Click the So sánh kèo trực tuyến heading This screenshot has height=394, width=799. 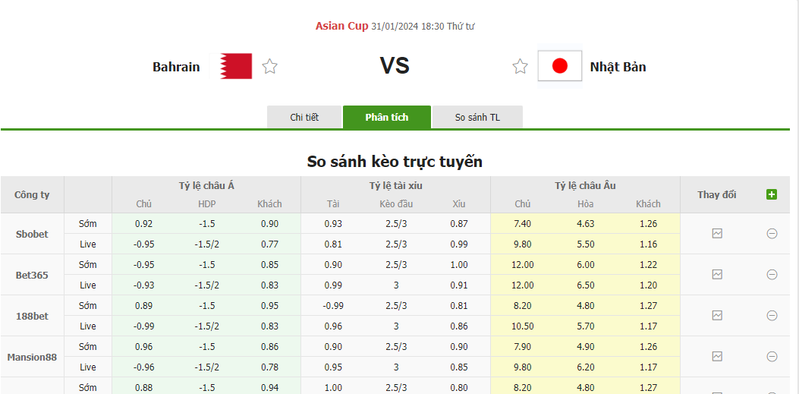pyautogui.click(x=394, y=162)
